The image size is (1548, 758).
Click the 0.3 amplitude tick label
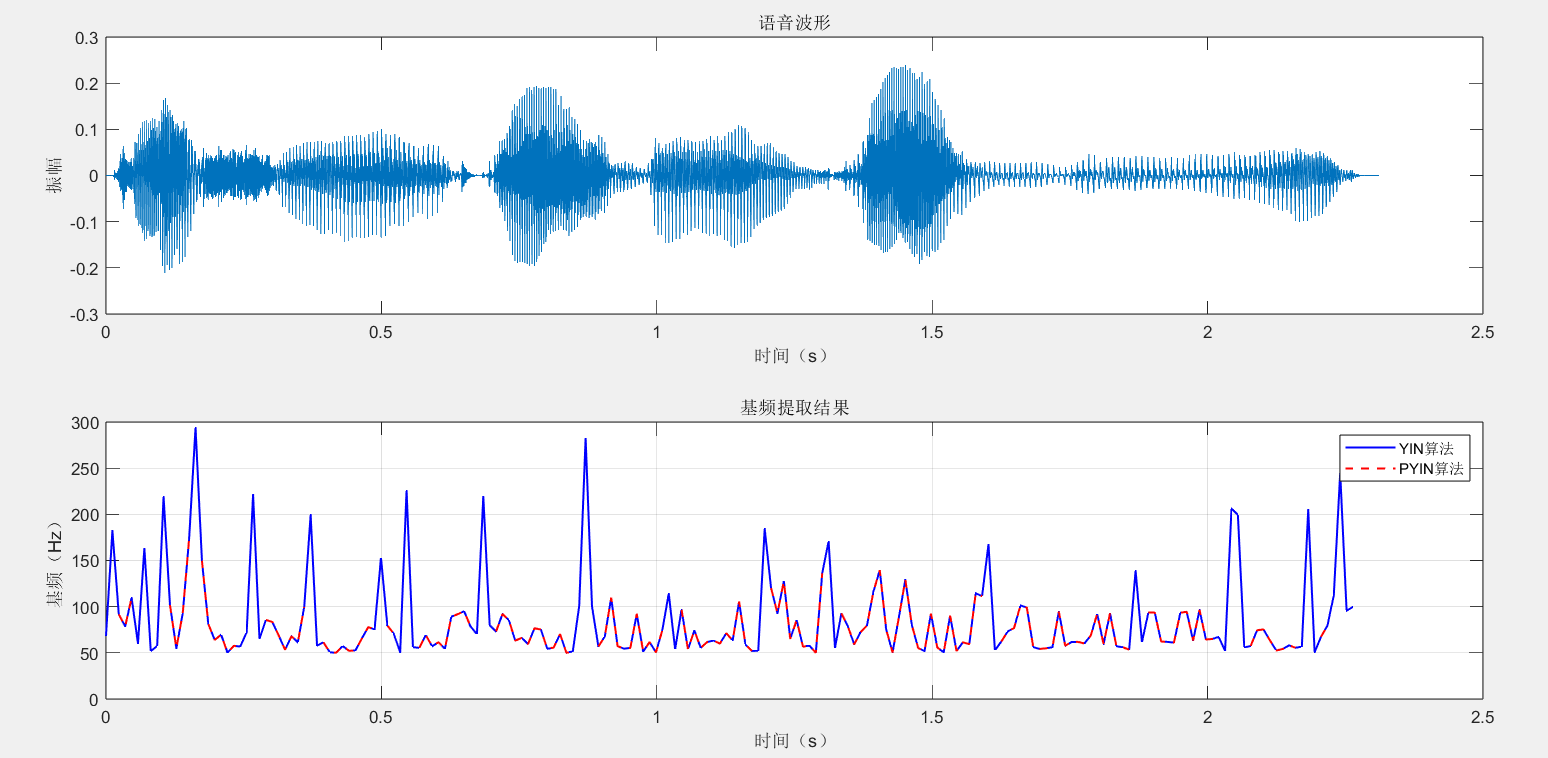coord(88,38)
